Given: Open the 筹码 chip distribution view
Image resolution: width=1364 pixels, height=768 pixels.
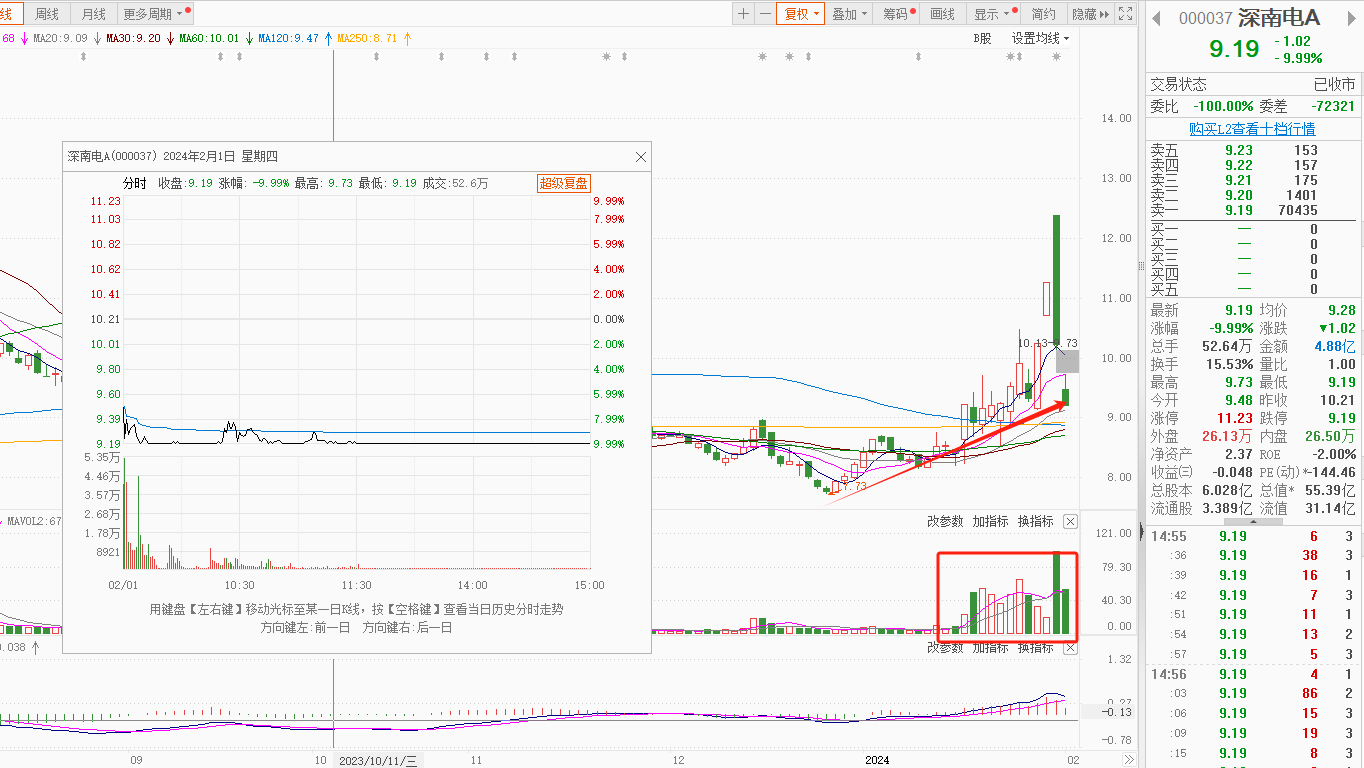Looking at the screenshot, I should 896,13.
